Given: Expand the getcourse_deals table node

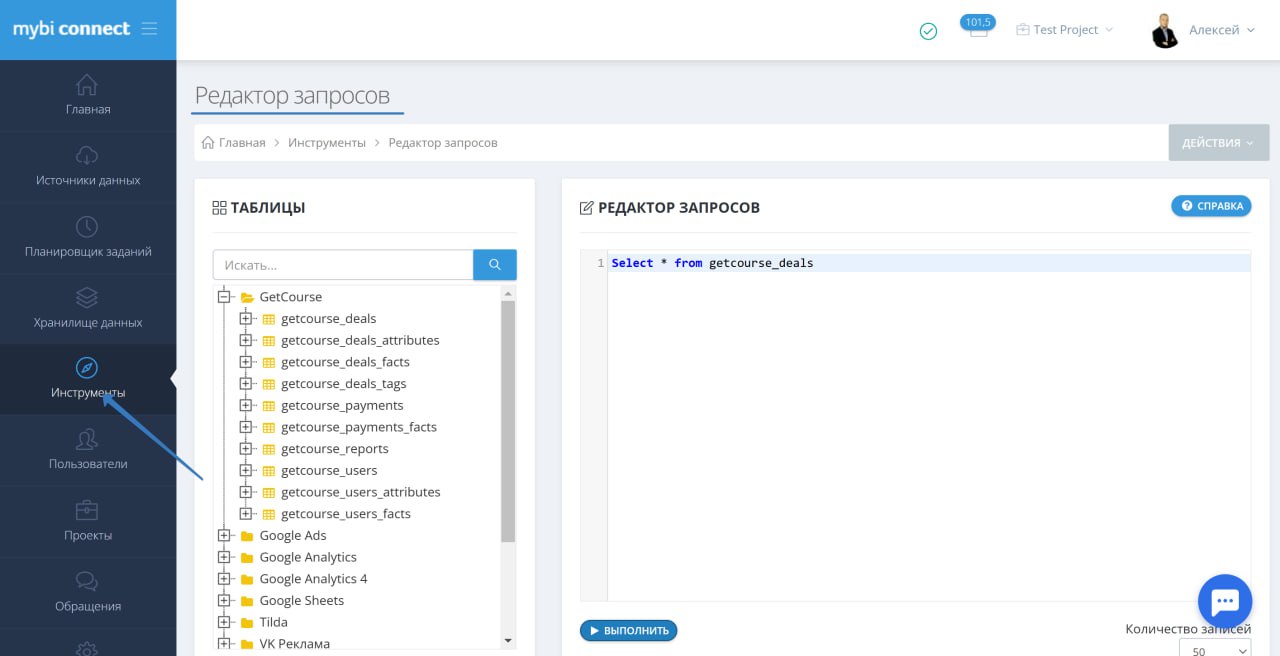Looking at the screenshot, I should pyautogui.click(x=246, y=319).
